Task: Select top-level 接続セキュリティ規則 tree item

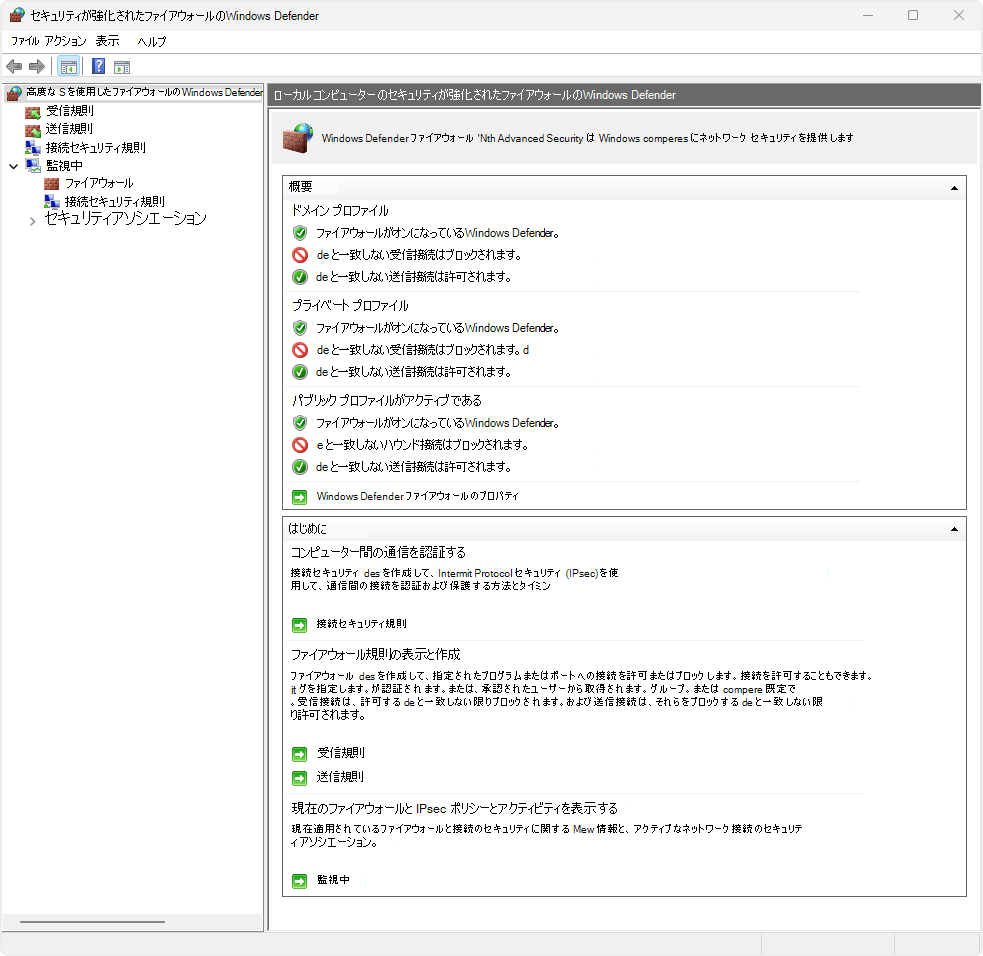Action: [x=95, y=148]
